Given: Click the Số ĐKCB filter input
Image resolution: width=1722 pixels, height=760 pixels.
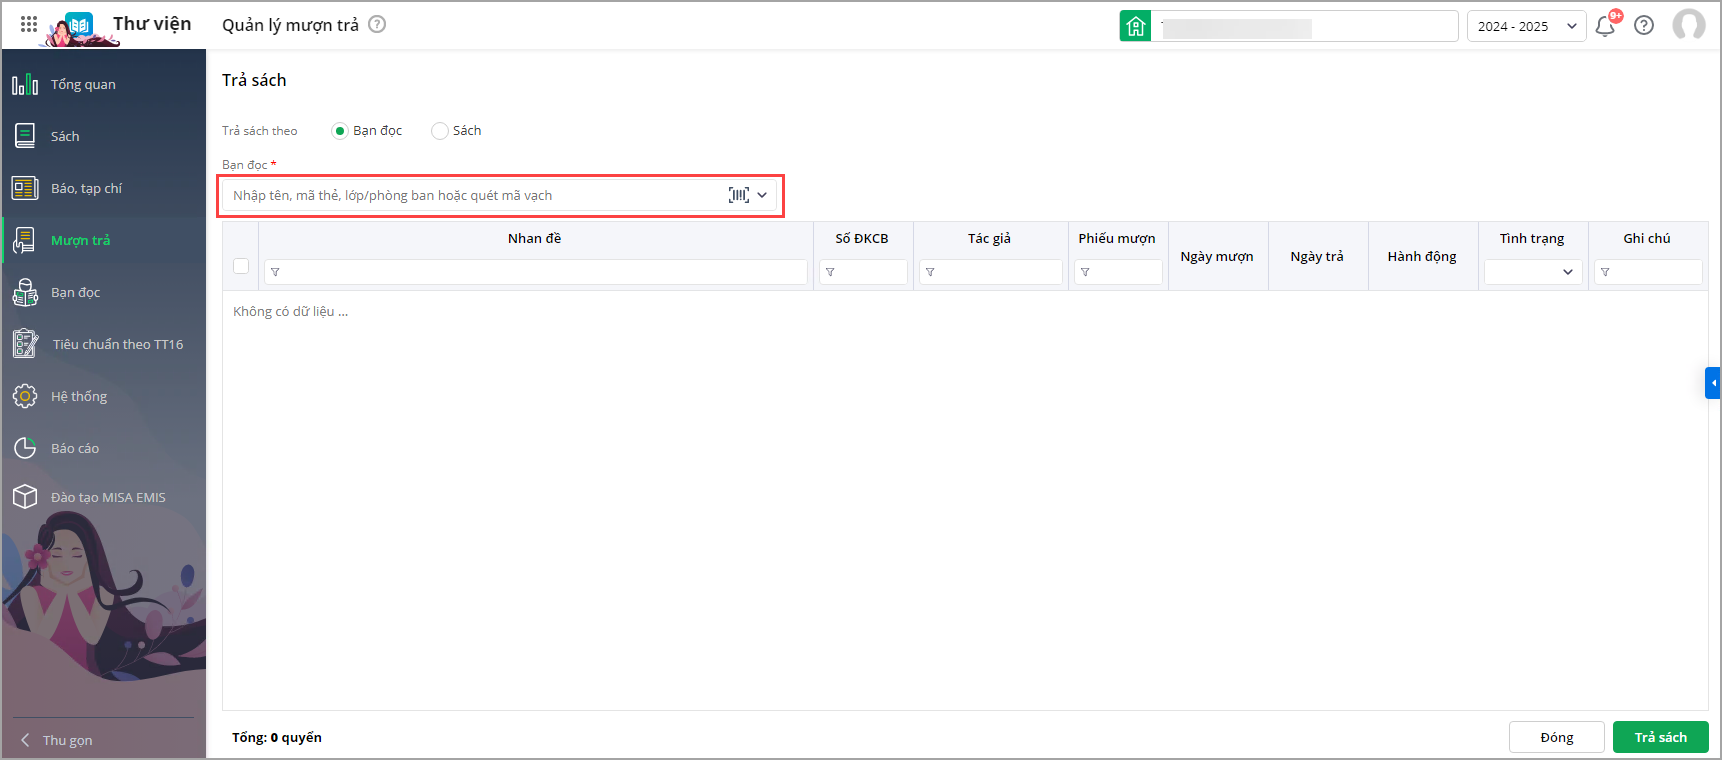Looking at the screenshot, I should [863, 272].
